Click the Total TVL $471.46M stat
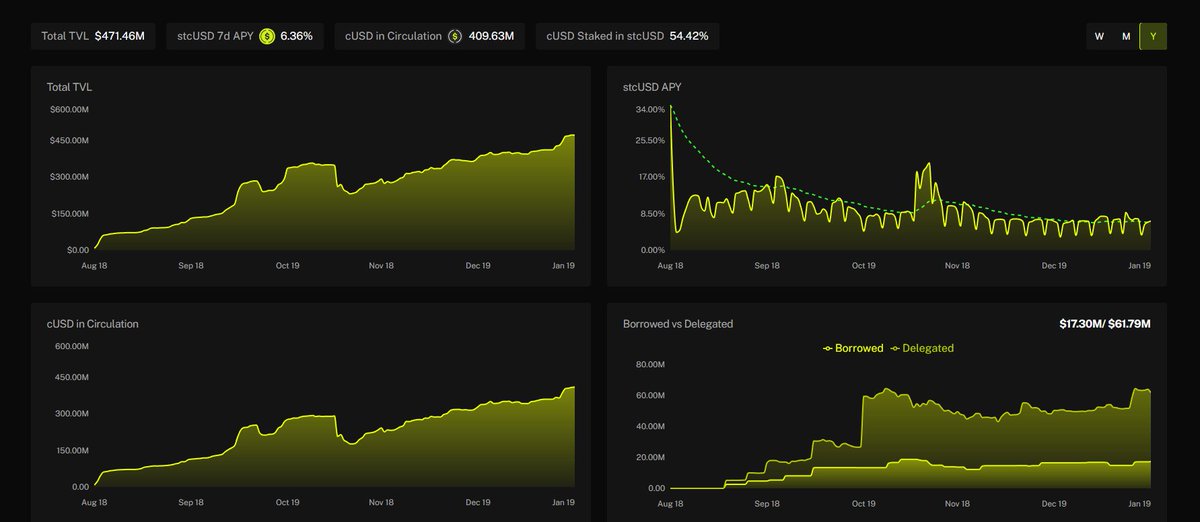The width and height of the screenshot is (1200, 522). pyautogui.click(x=93, y=36)
